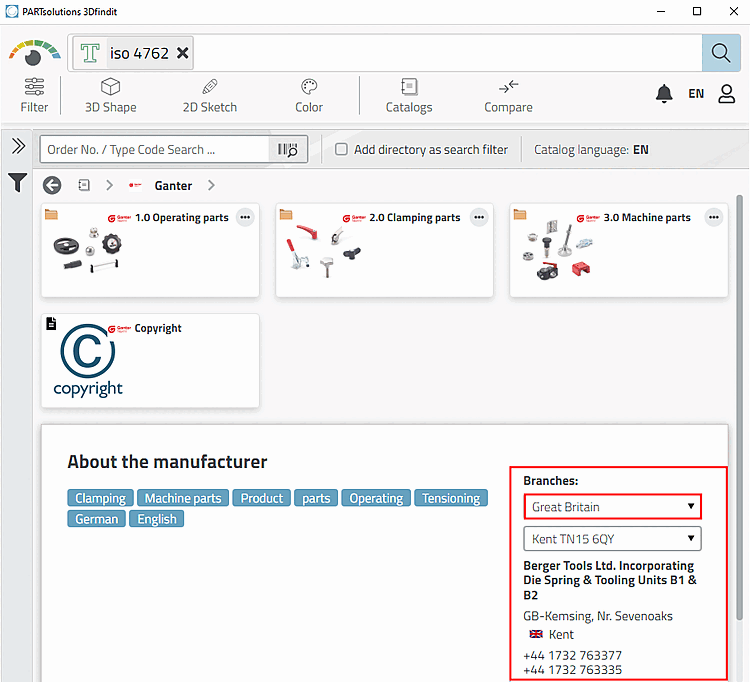Screen dimensions: 750x682
Task: Open the Great Britain country dropdown
Action: point(612,507)
